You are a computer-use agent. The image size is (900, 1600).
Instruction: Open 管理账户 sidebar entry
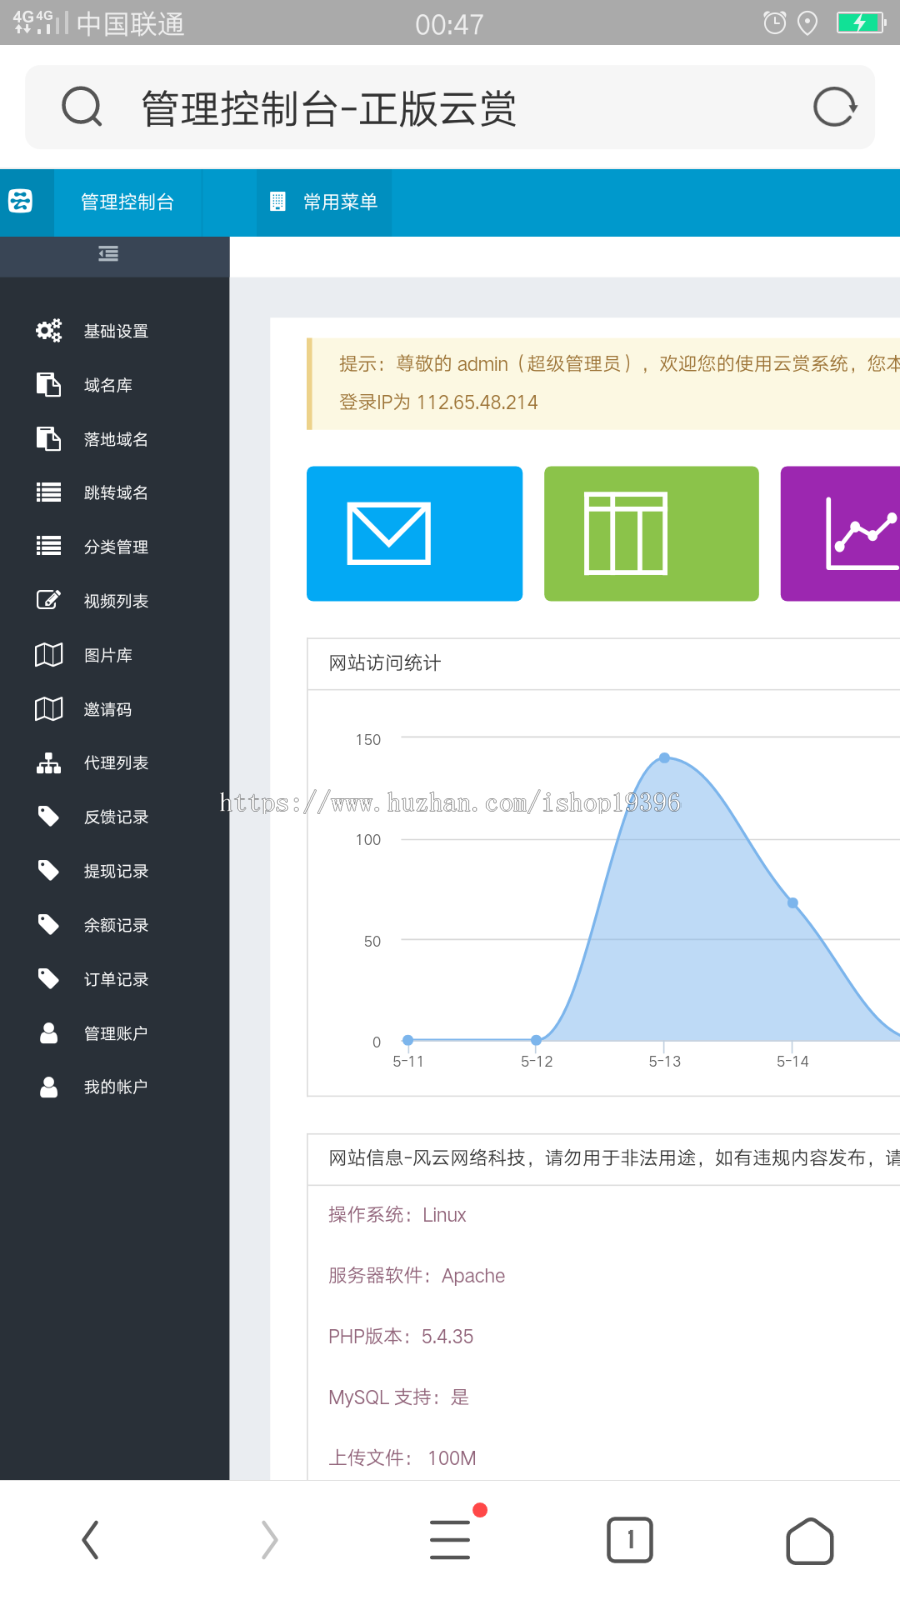click(x=116, y=1033)
